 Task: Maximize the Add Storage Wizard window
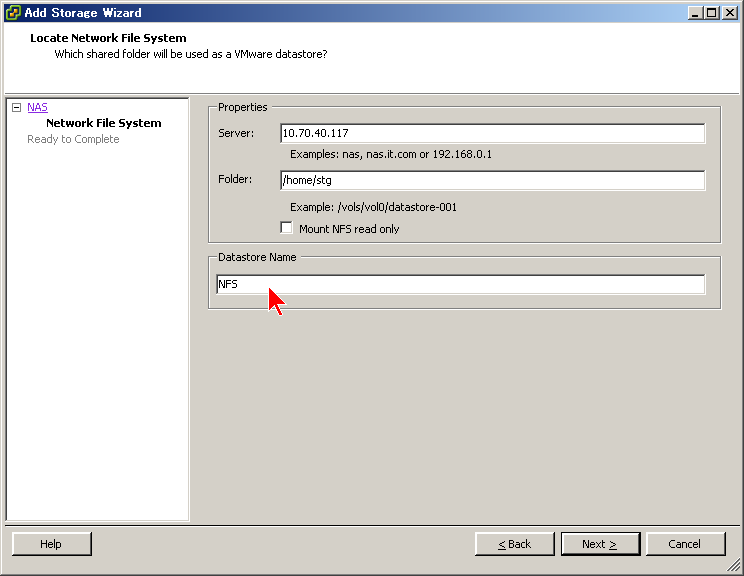click(x=712, y=13)
